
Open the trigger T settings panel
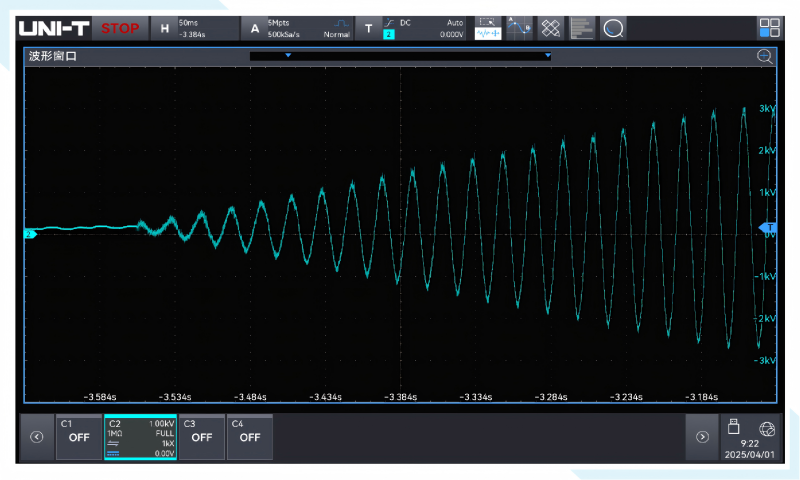point(368,28)
